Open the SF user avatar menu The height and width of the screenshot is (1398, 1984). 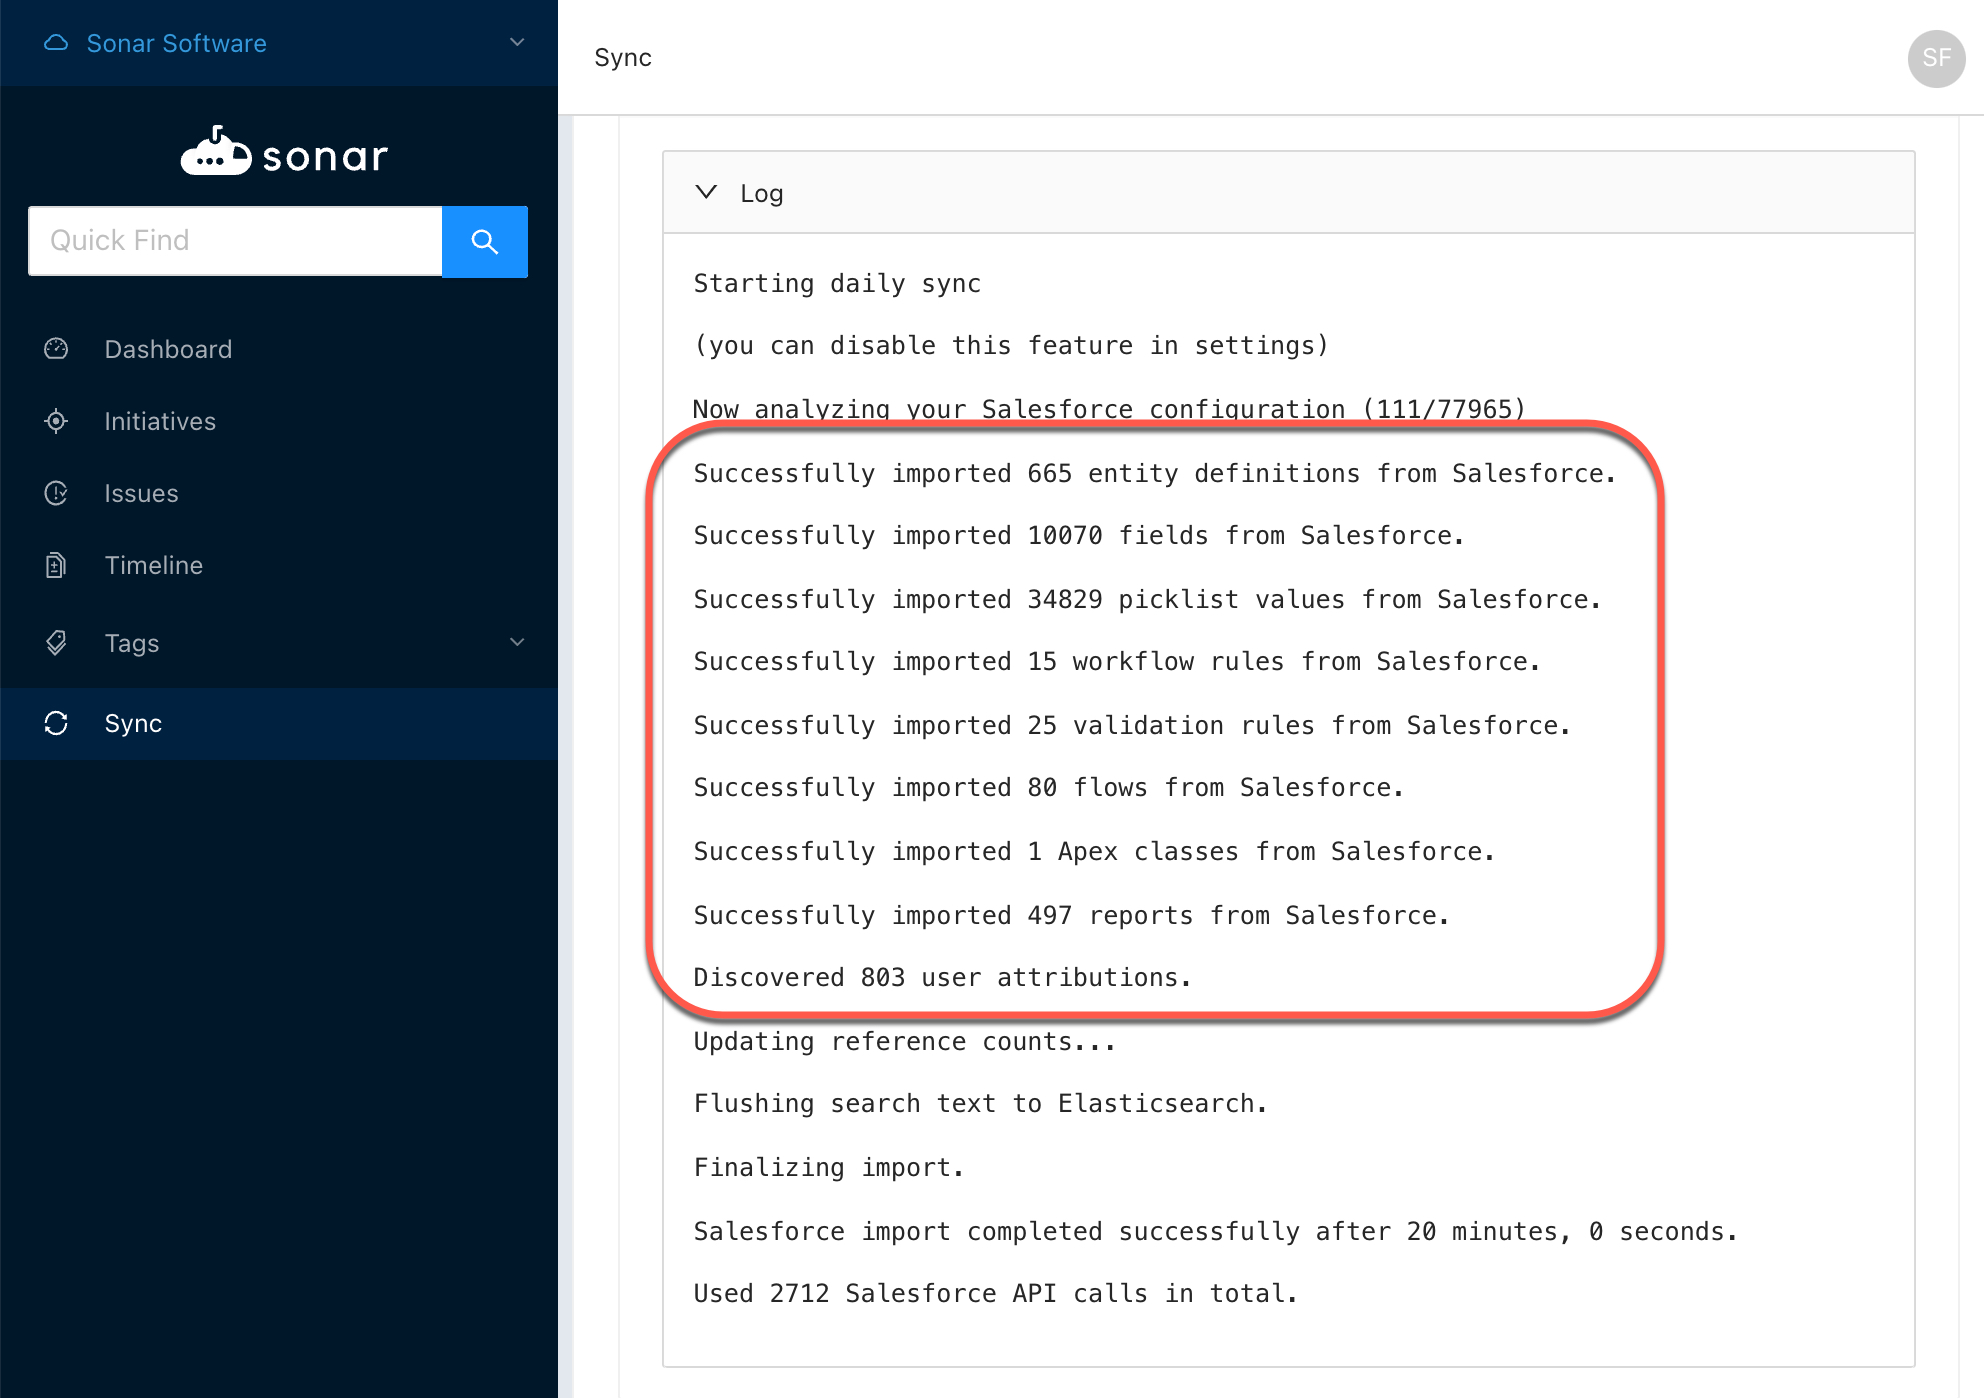tap(1936, 58)
